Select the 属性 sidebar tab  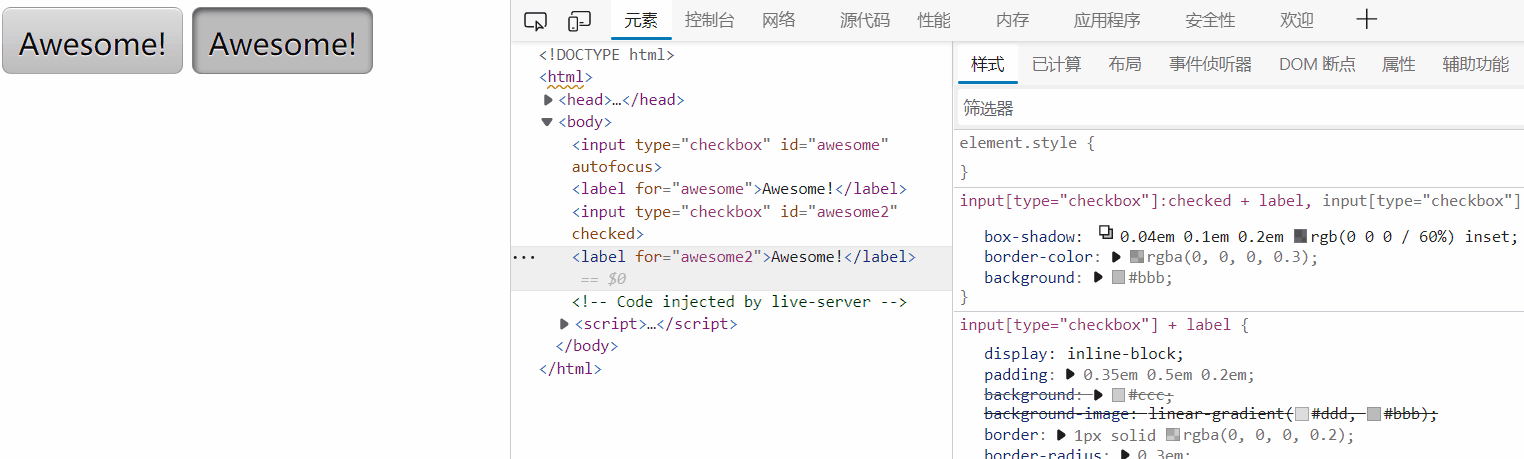click(1398, 64)
